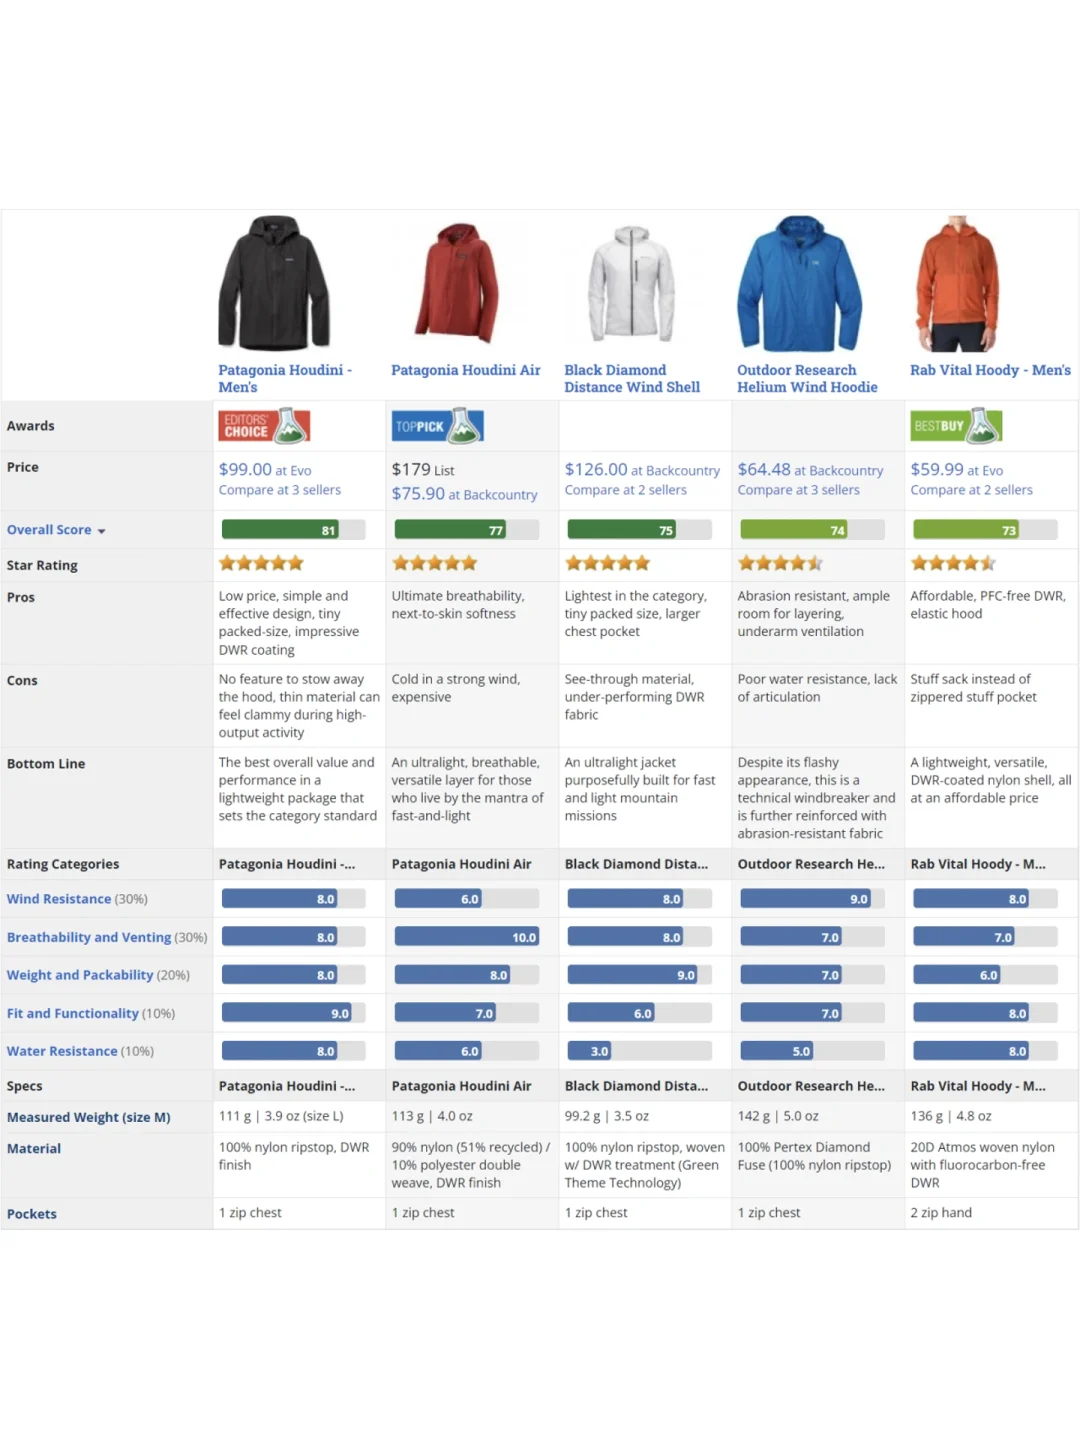Click the Measured Weight (size M) spec link
Viewport: 1080px width, 1440px height.
pyautogui.click(x=89, y=1117)
